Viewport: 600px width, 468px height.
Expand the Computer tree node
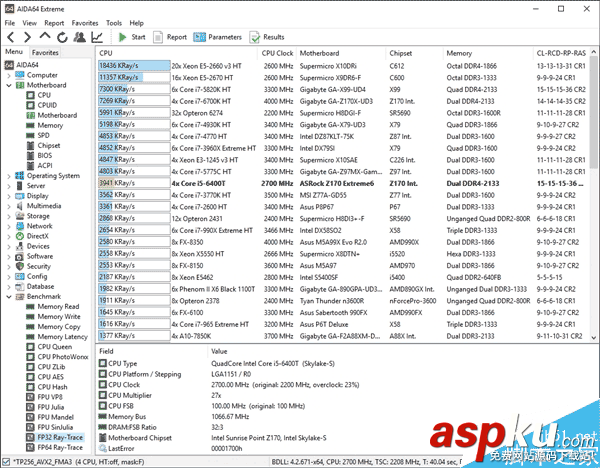coord(9,75)
